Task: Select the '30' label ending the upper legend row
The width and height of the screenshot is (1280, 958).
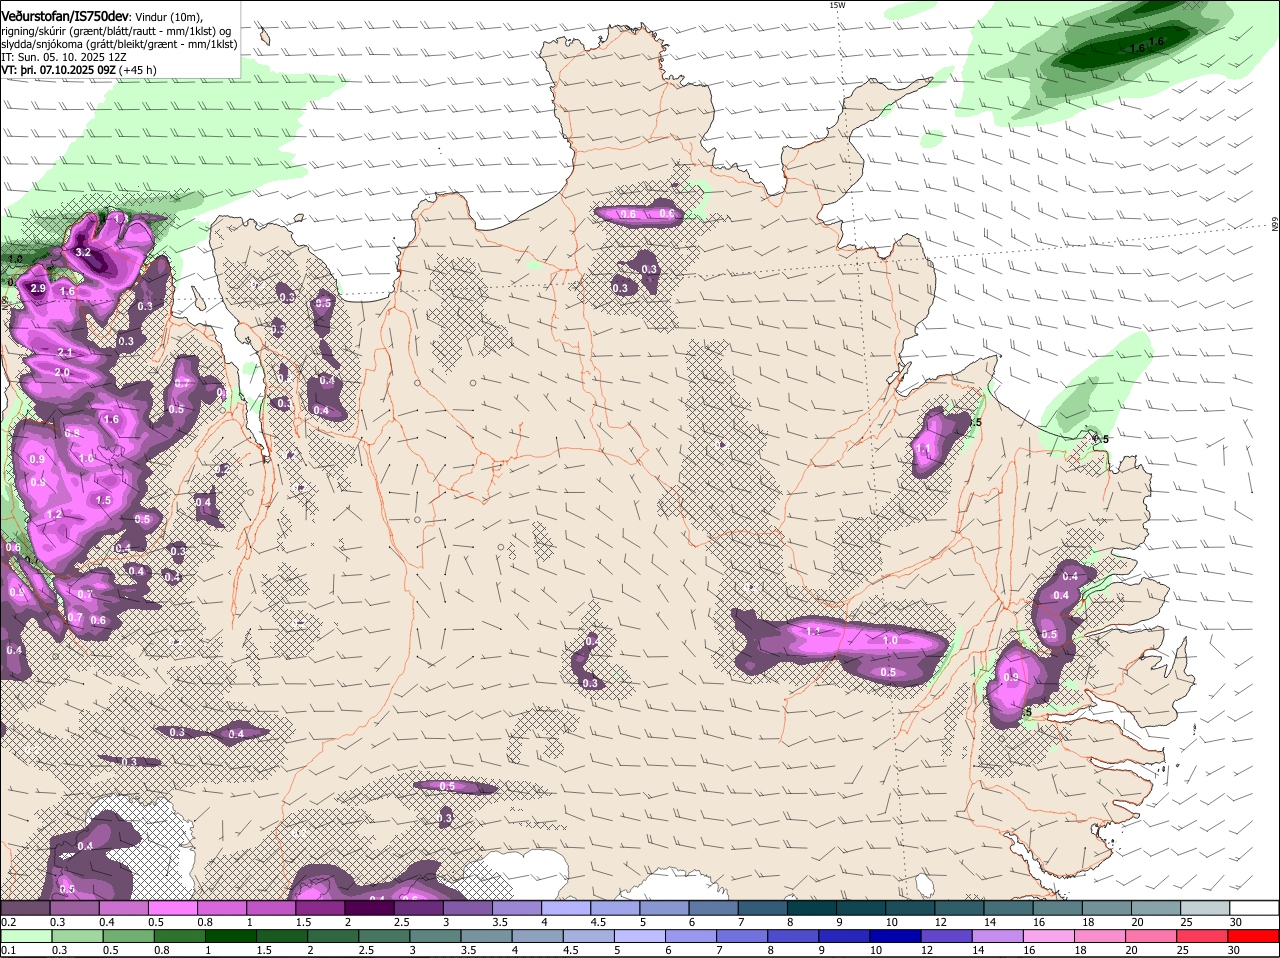Action: [1236, 922]
